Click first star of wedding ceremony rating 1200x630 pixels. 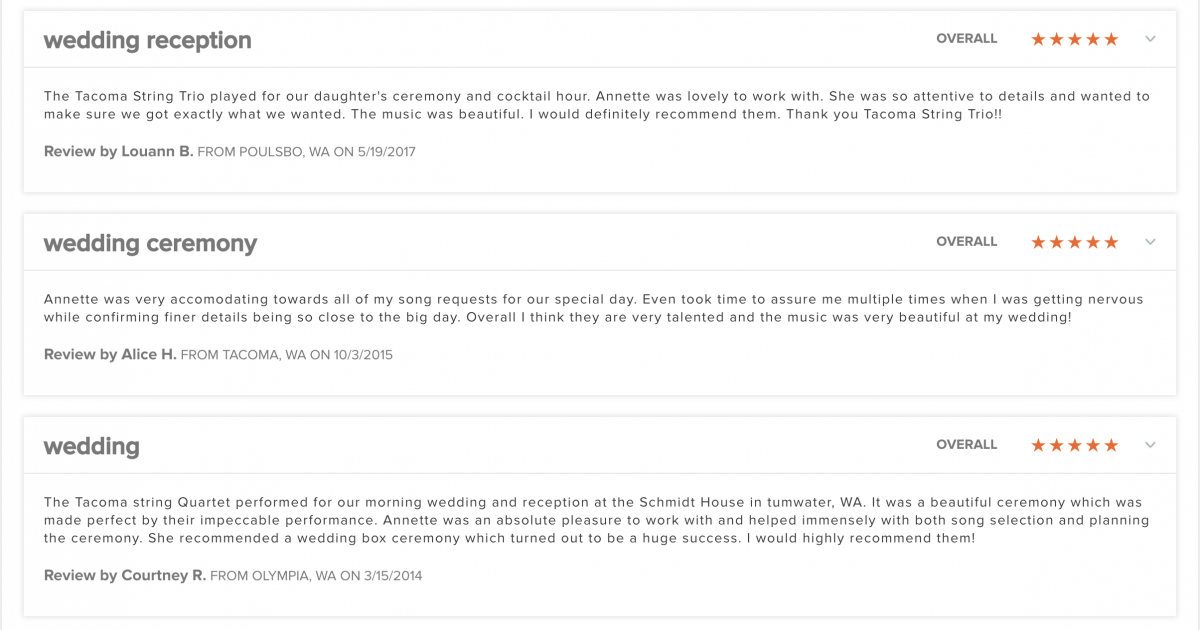pos(1038,242)
